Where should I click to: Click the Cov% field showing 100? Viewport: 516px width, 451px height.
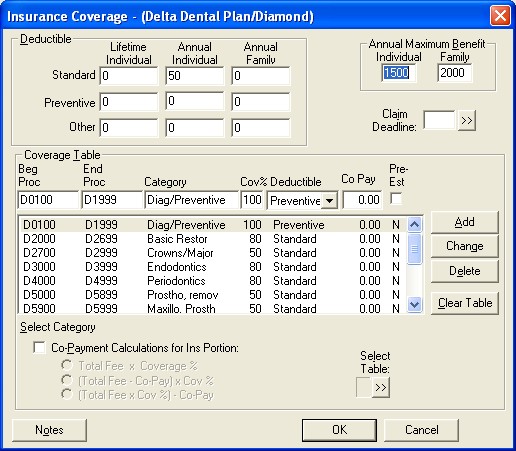tap(252, 200)
